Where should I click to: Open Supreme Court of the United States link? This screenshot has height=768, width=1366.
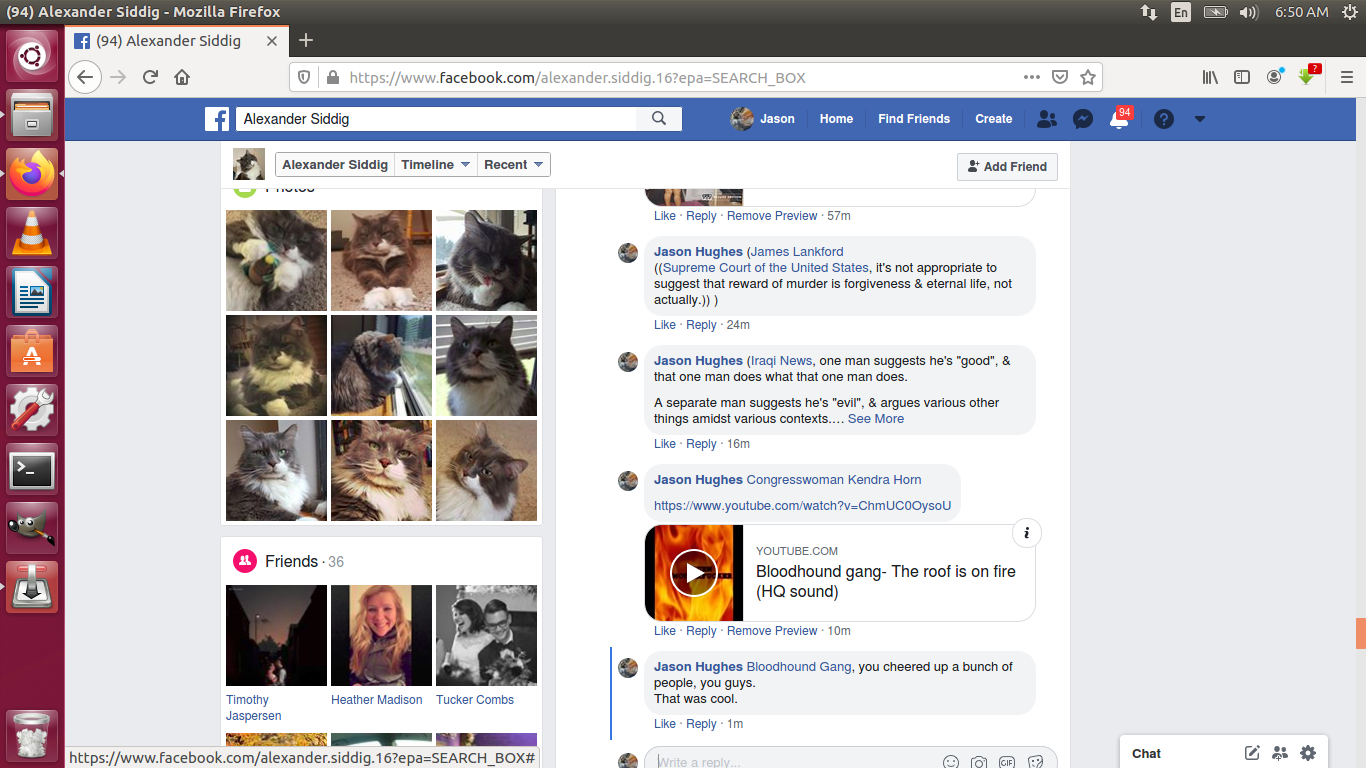766,268
